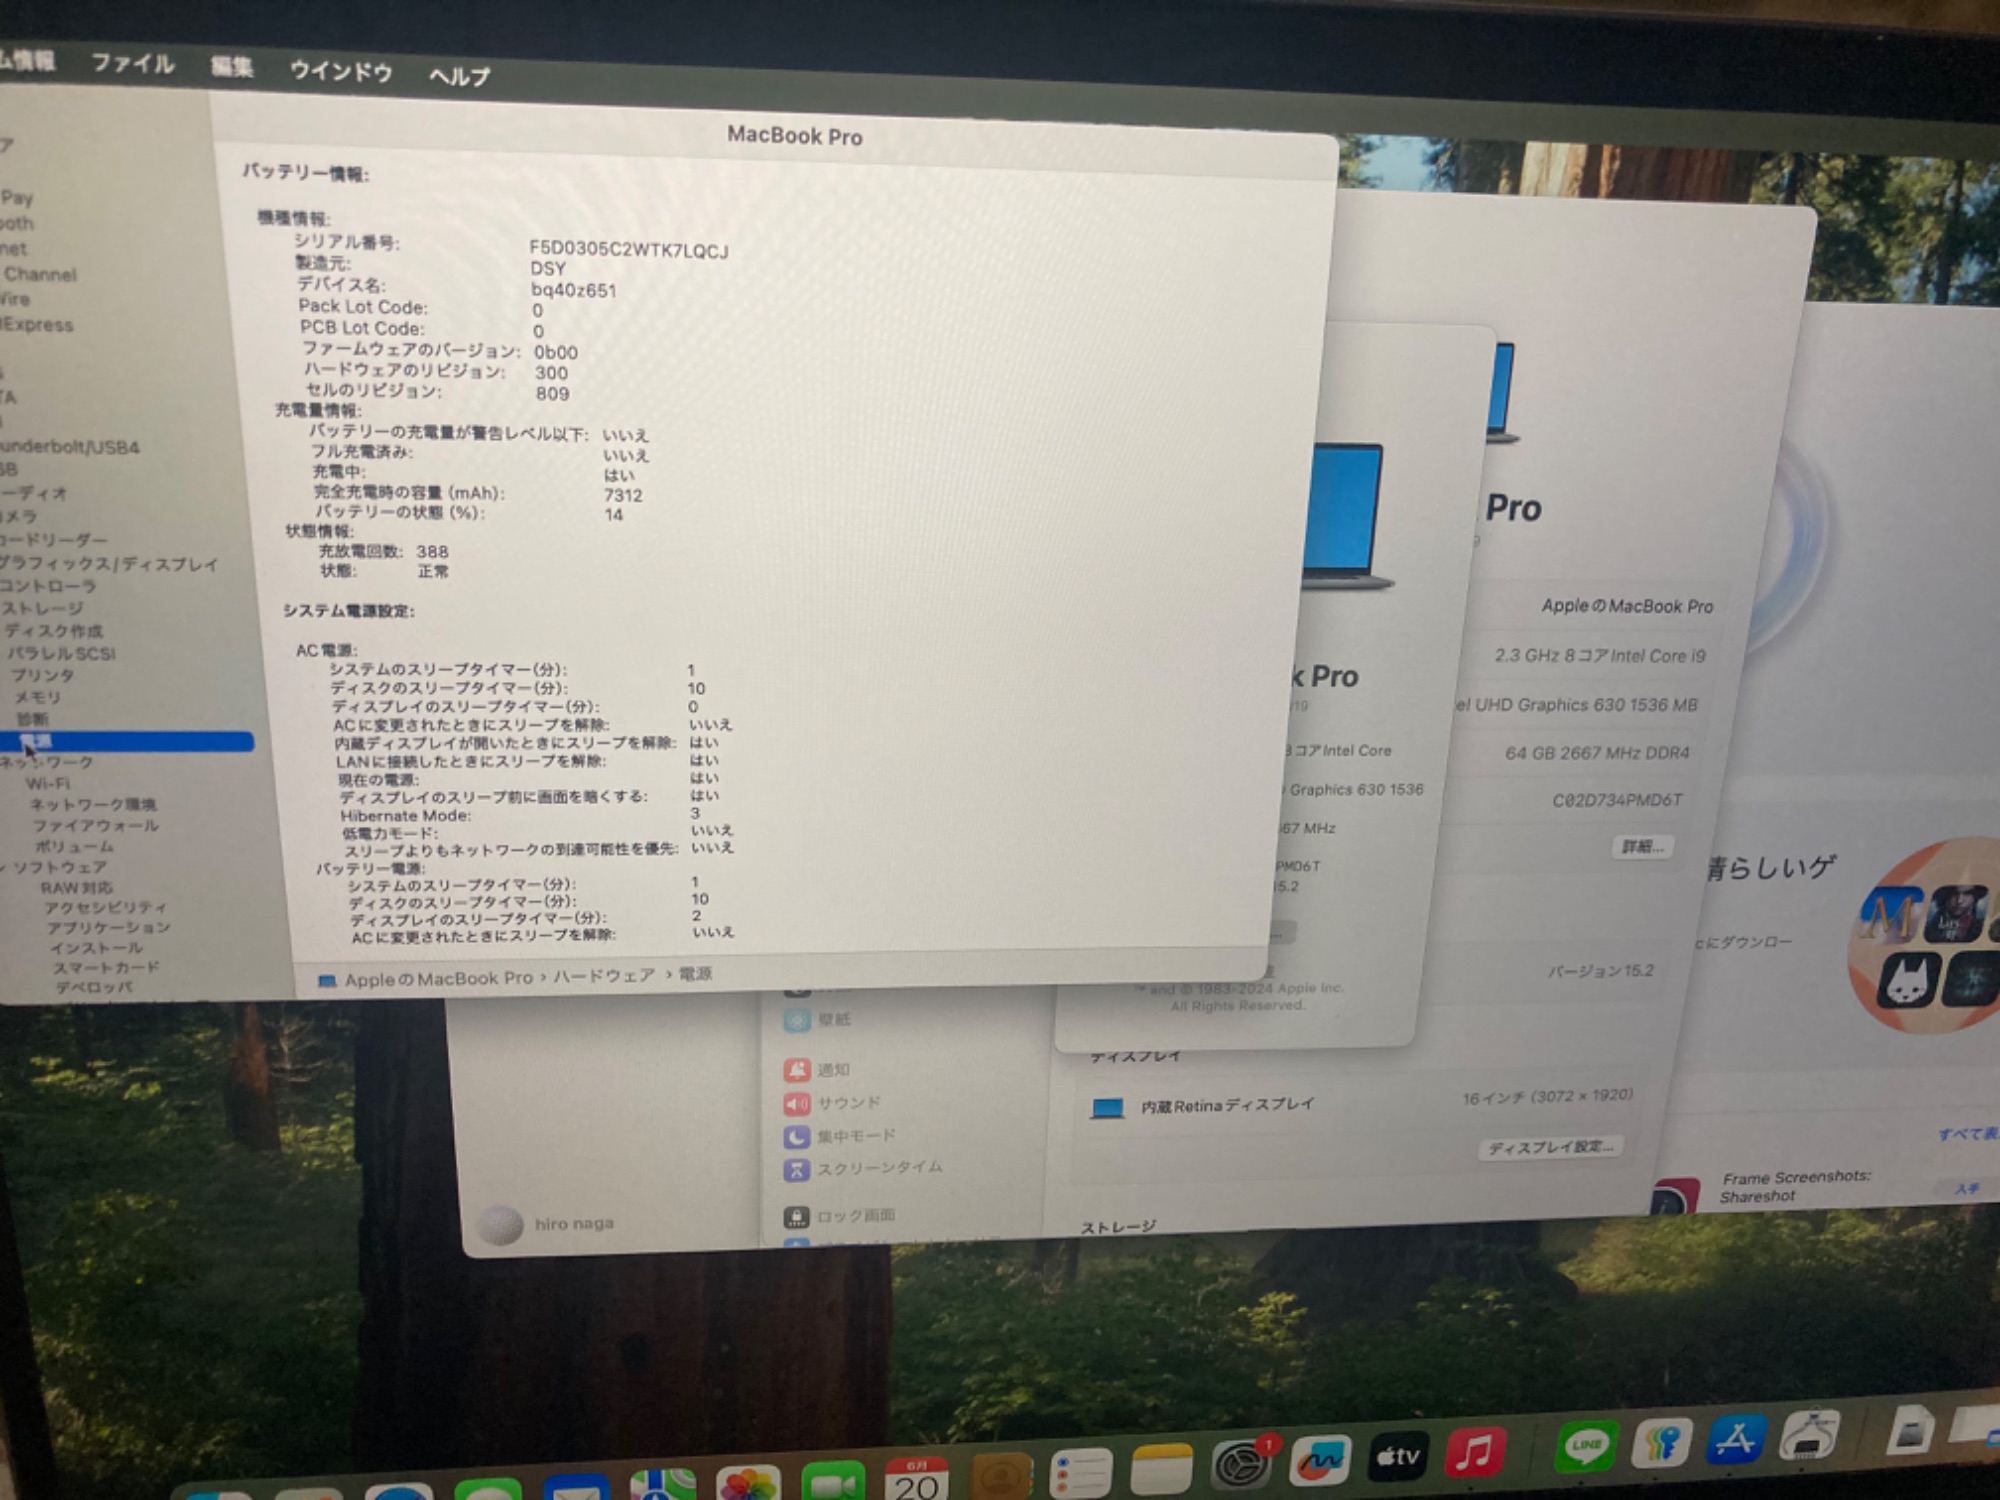Open 集中モード in System Settings sidebar
Image resolution: width=2000 pixels, height=1500 pixels.
tap(840, 1136)
